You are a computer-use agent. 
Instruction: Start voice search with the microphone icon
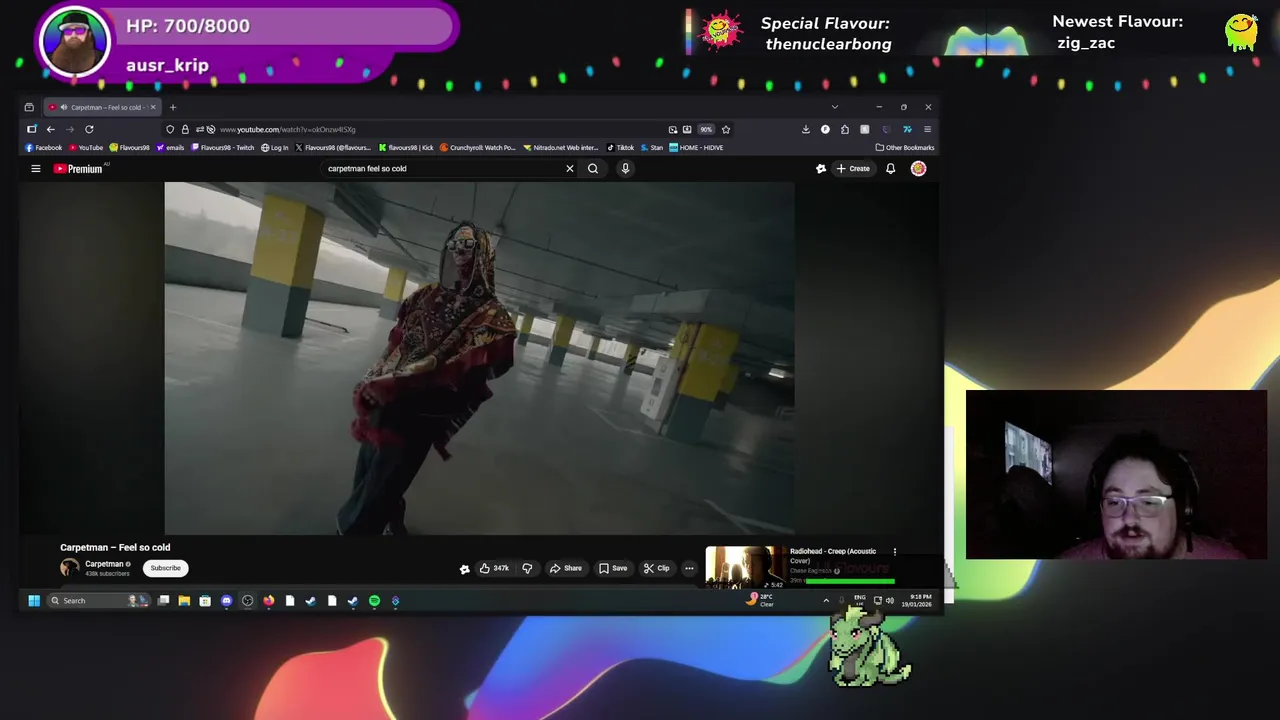(625, 168)
